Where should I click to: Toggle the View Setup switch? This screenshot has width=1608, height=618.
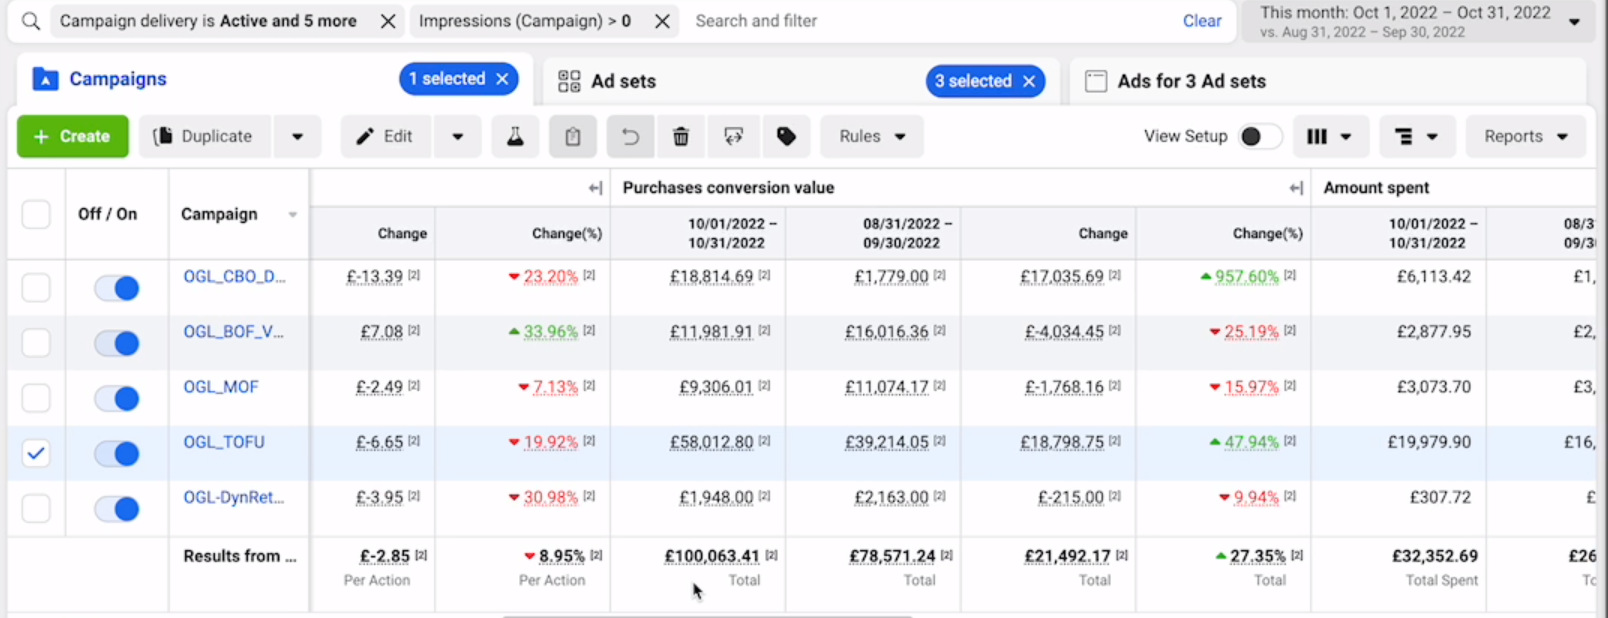coord(1259,136)
